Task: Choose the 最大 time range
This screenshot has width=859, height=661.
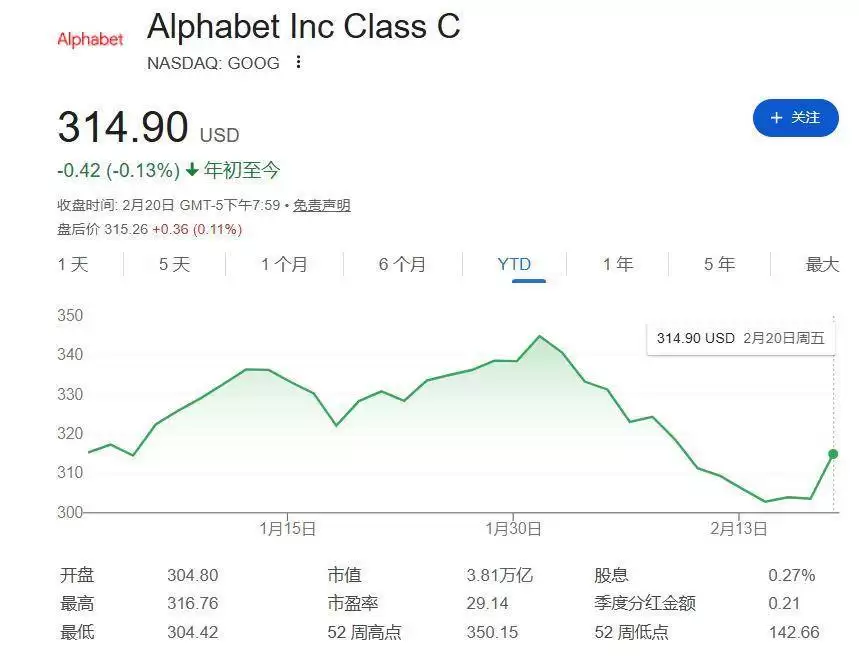Action: click(x=821, y=264)
